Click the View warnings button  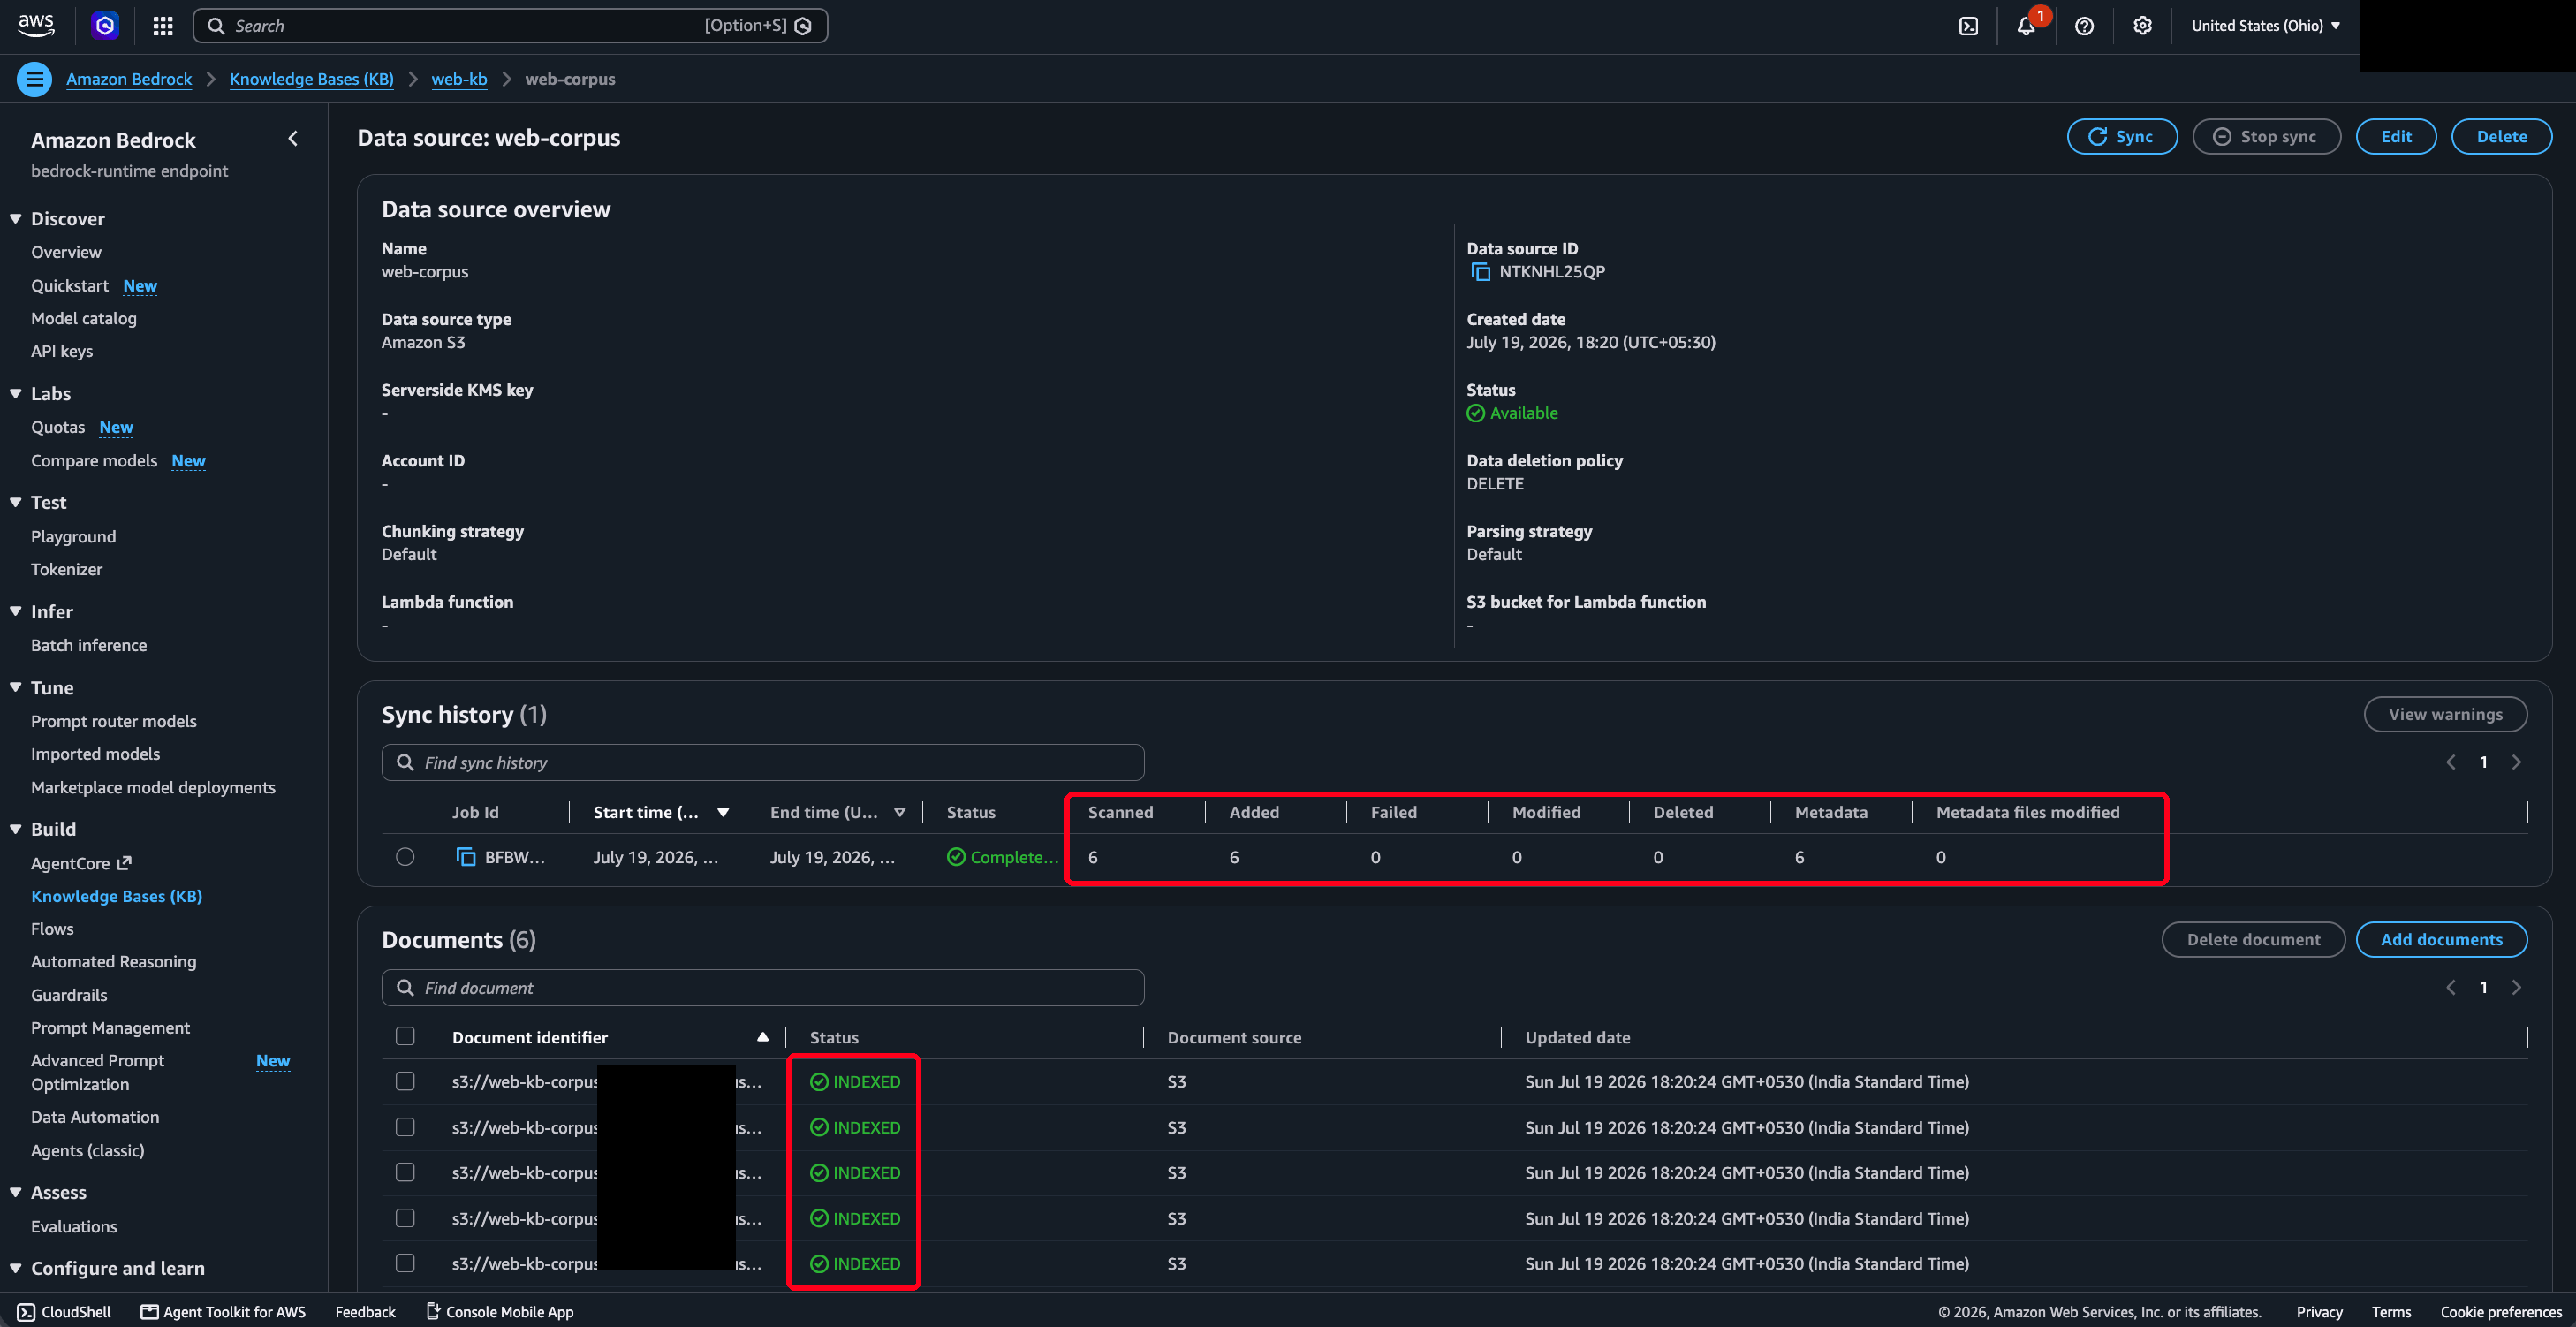click(2445, 714)
